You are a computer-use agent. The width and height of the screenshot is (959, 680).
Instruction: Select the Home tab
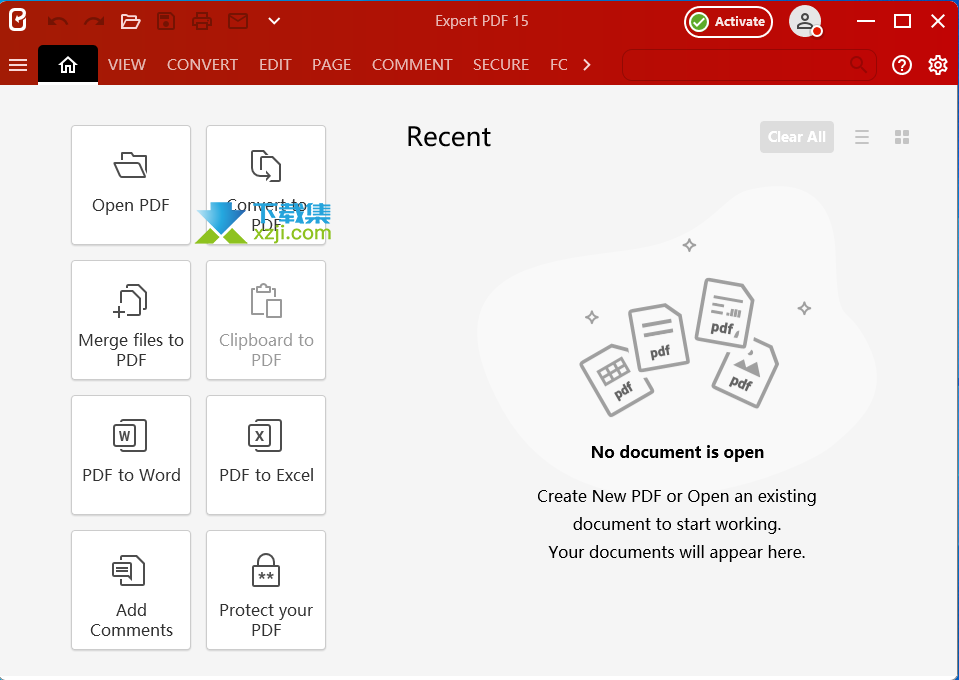click(x=68, y=65)
